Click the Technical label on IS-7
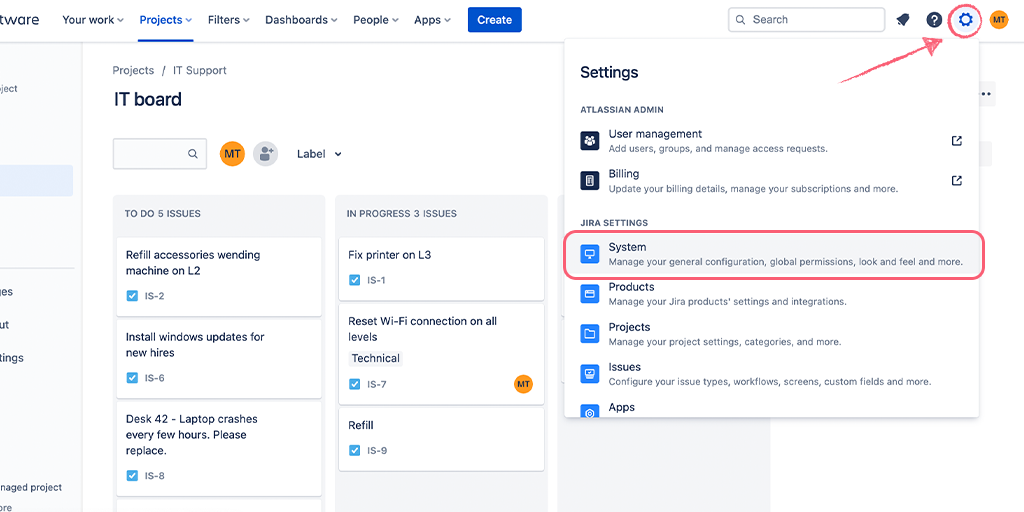This screenshot has height=512, width=1024. coord(376,358)
